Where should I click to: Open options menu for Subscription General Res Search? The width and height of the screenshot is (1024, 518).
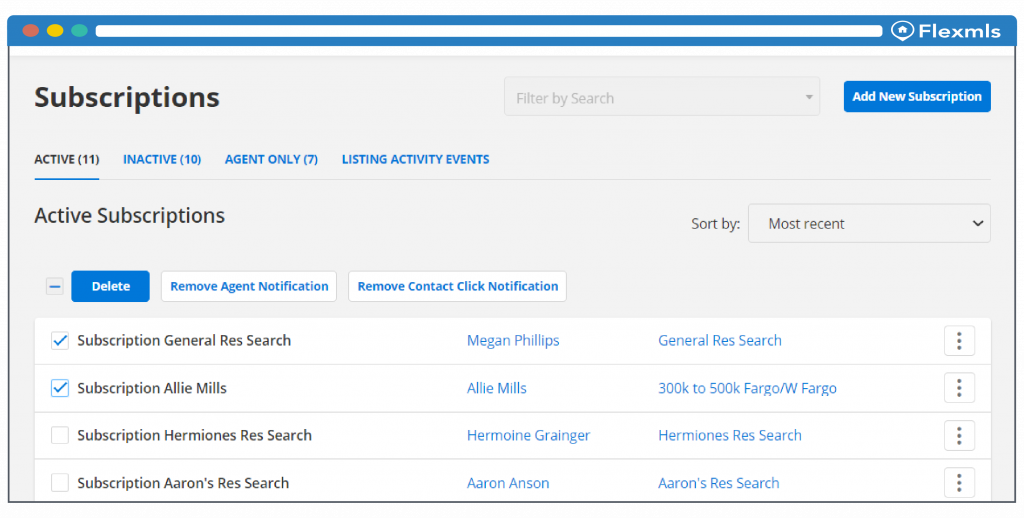click(959, 340)
